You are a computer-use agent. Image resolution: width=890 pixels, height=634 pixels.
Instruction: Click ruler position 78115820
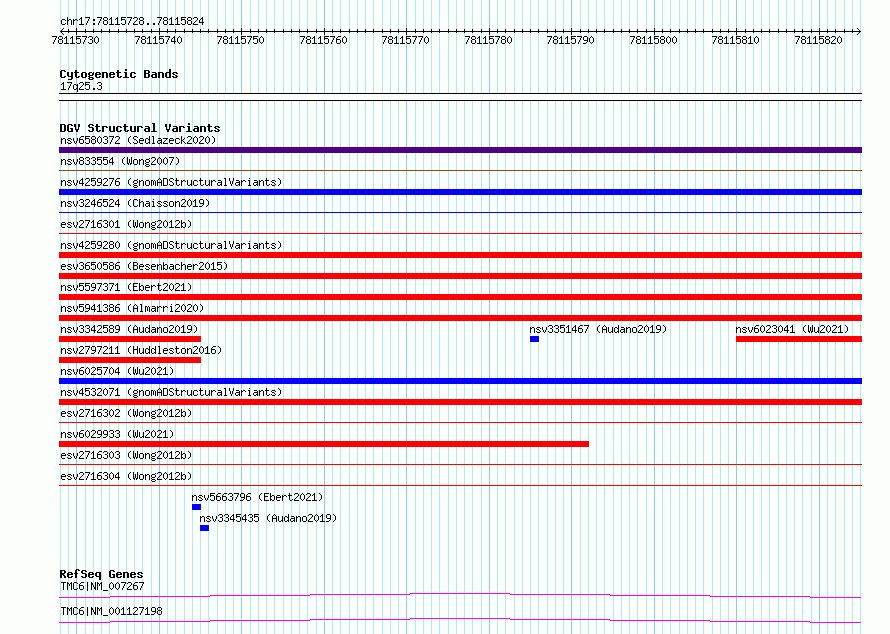pos(818,40)
